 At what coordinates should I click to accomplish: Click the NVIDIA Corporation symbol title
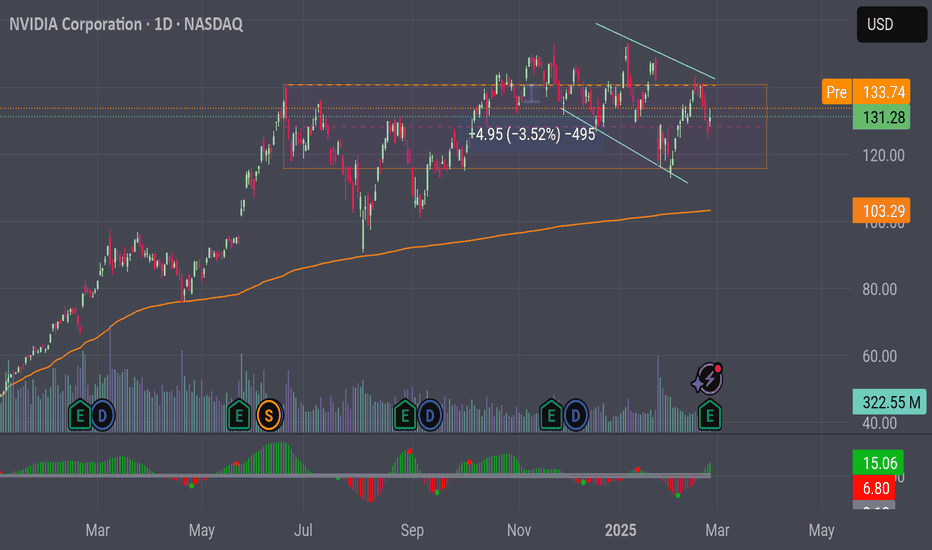click(x=75, y=24)
